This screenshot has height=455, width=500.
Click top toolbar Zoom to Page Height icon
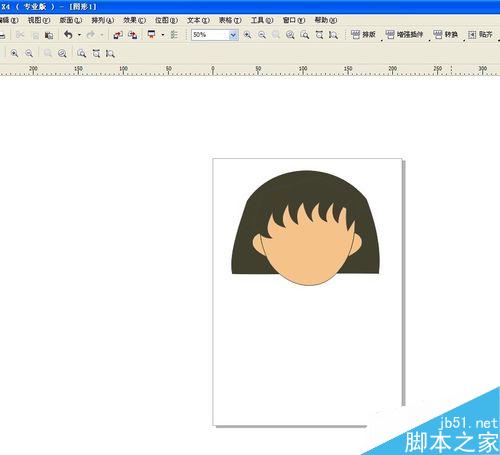pyautogui.click(x=333, y=35)
